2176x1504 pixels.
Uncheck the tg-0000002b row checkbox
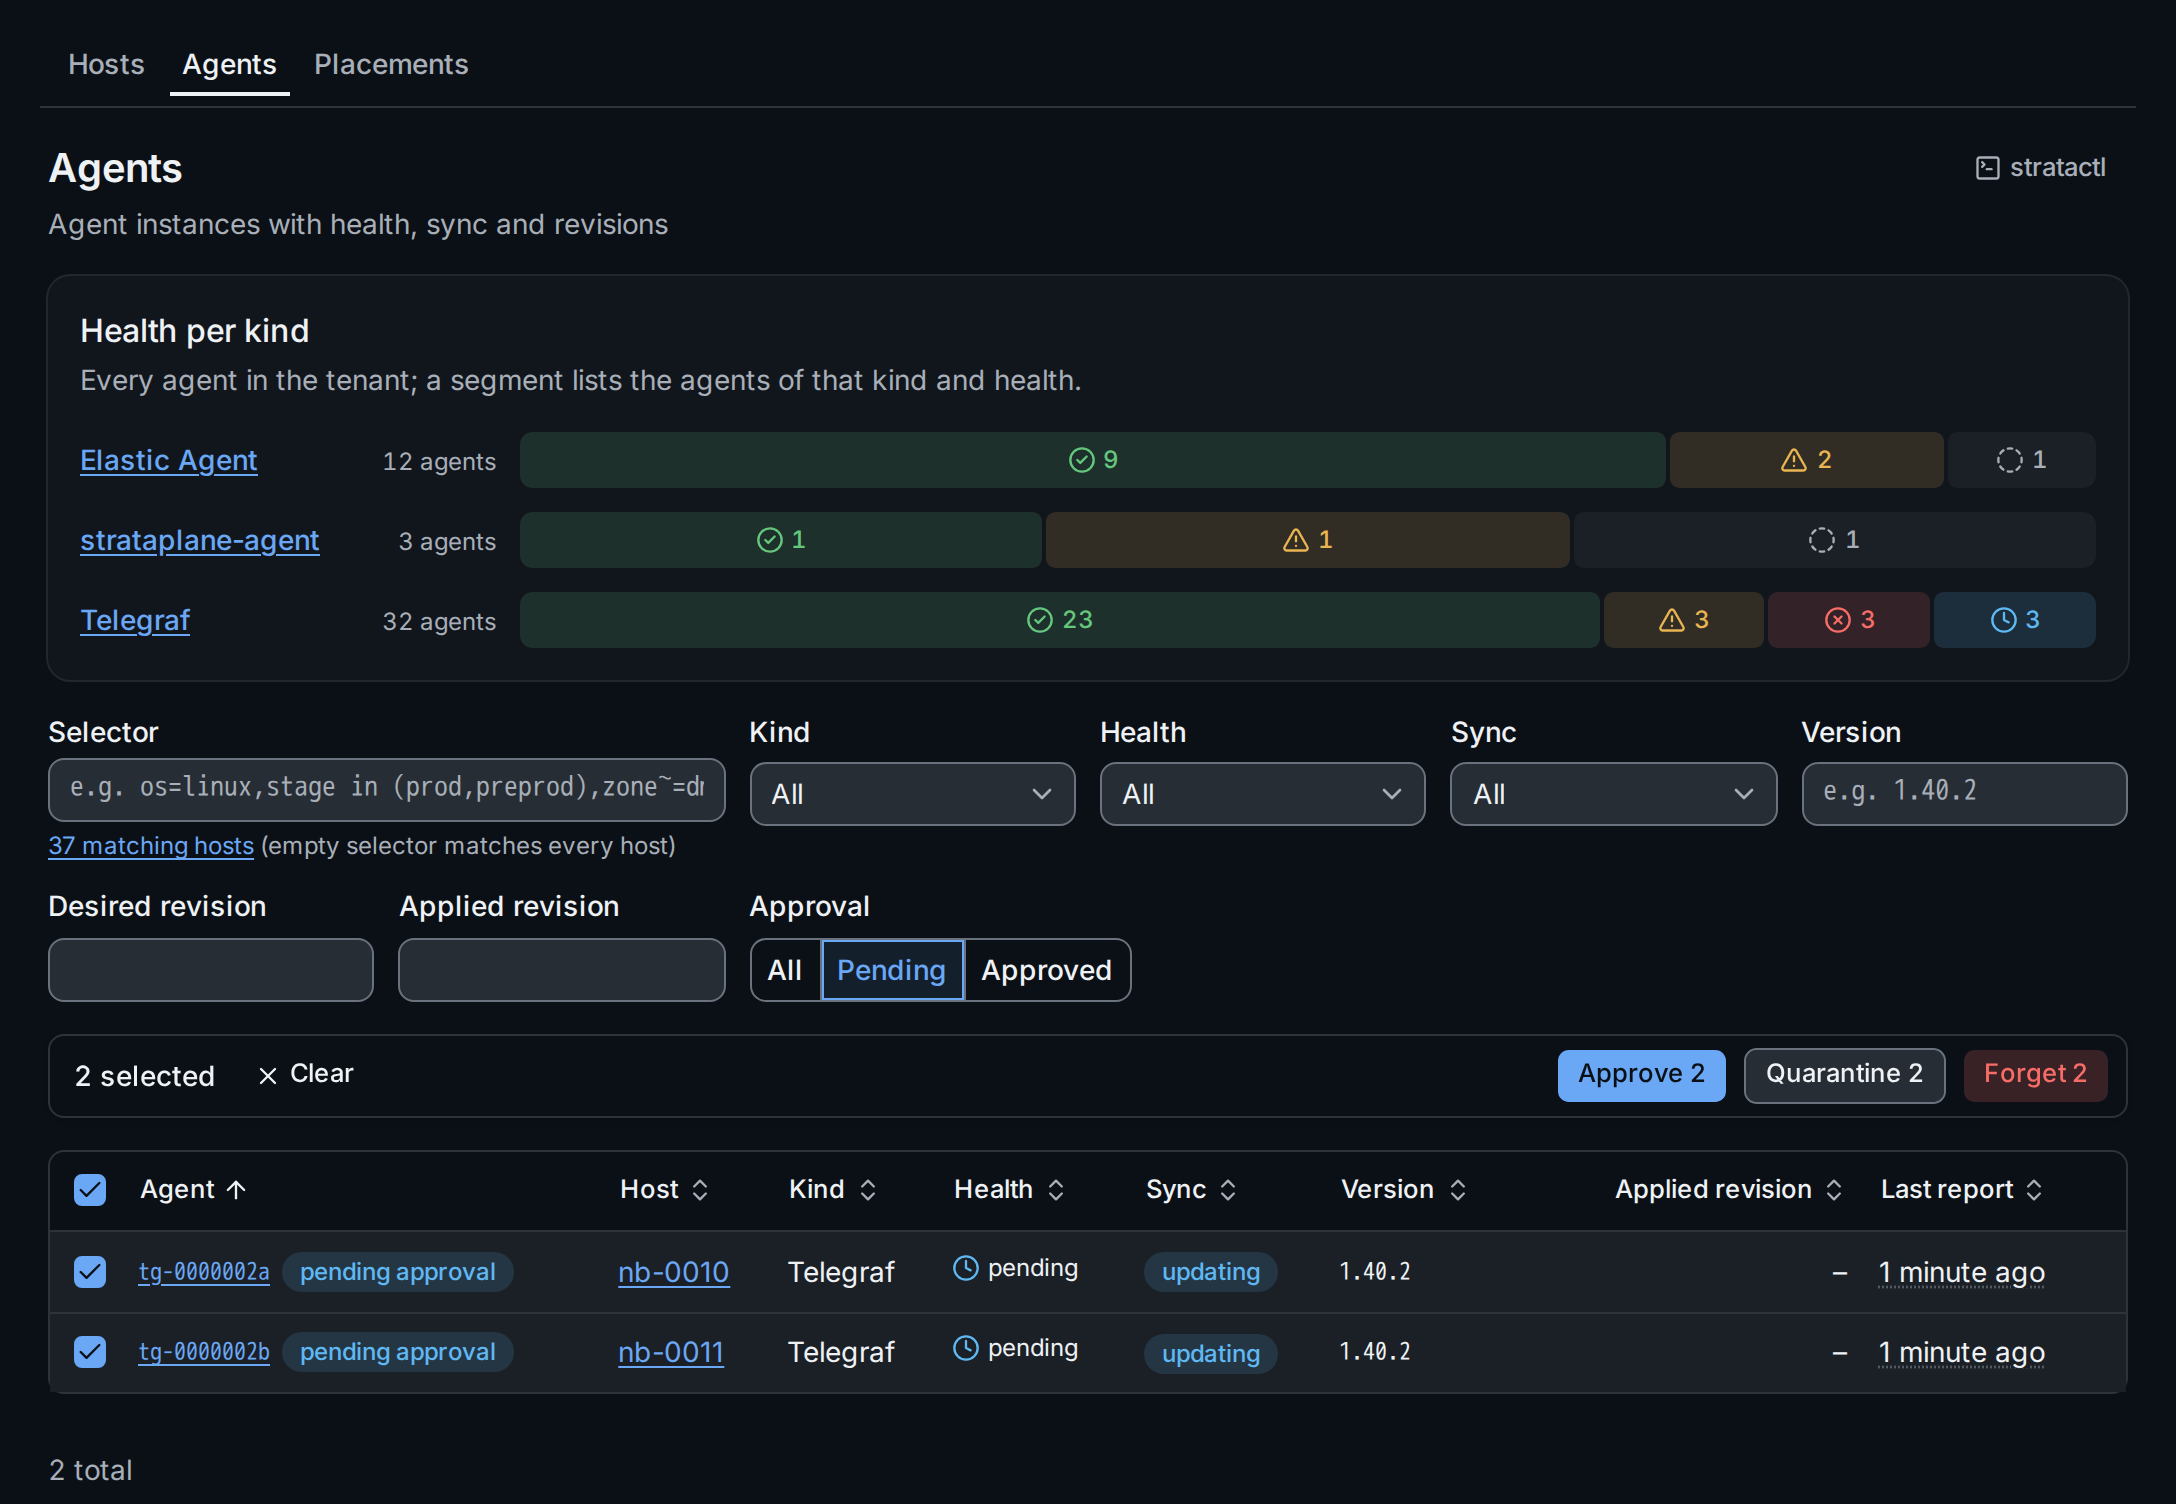(90, 1352)
